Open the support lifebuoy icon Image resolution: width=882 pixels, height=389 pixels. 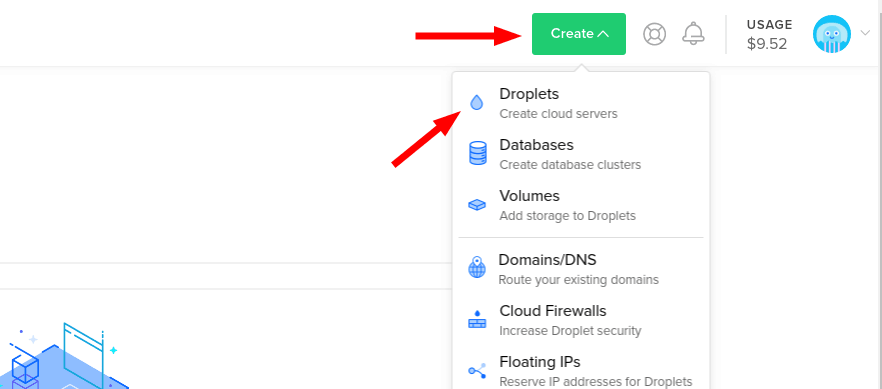pos(654,34)
